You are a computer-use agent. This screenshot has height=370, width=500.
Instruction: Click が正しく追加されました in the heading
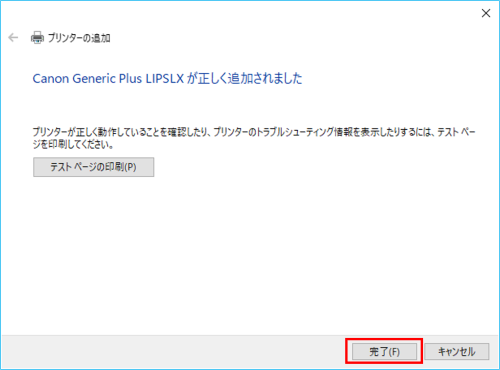coord(244,79)
